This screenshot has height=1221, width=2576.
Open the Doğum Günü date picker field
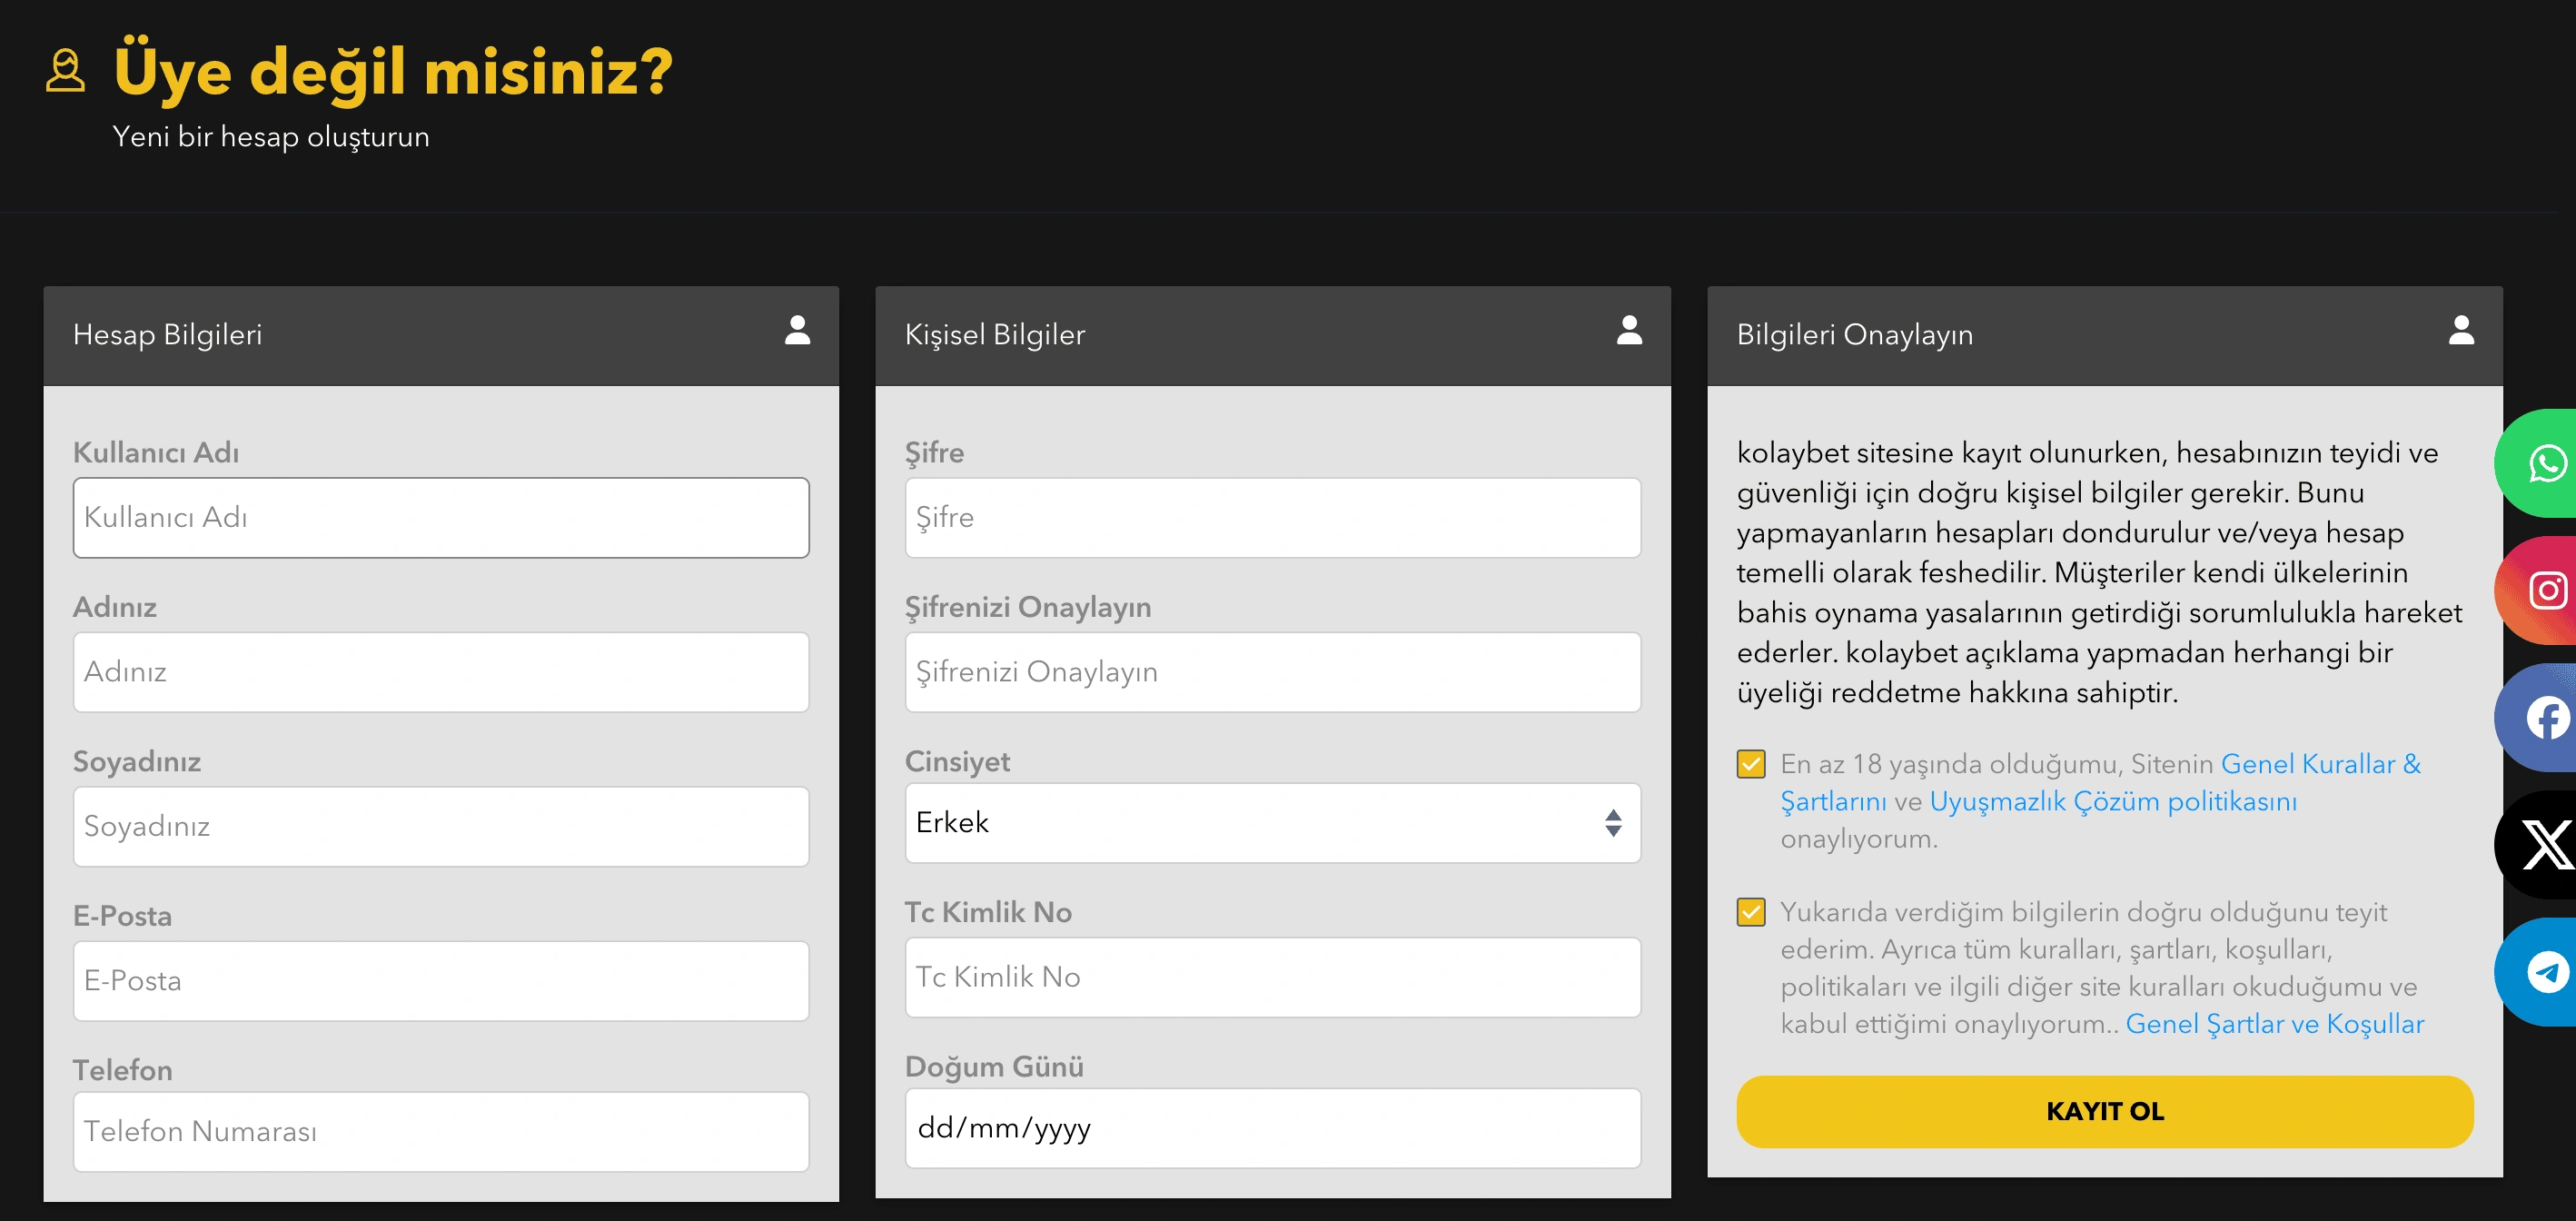click(1272, 1128)
